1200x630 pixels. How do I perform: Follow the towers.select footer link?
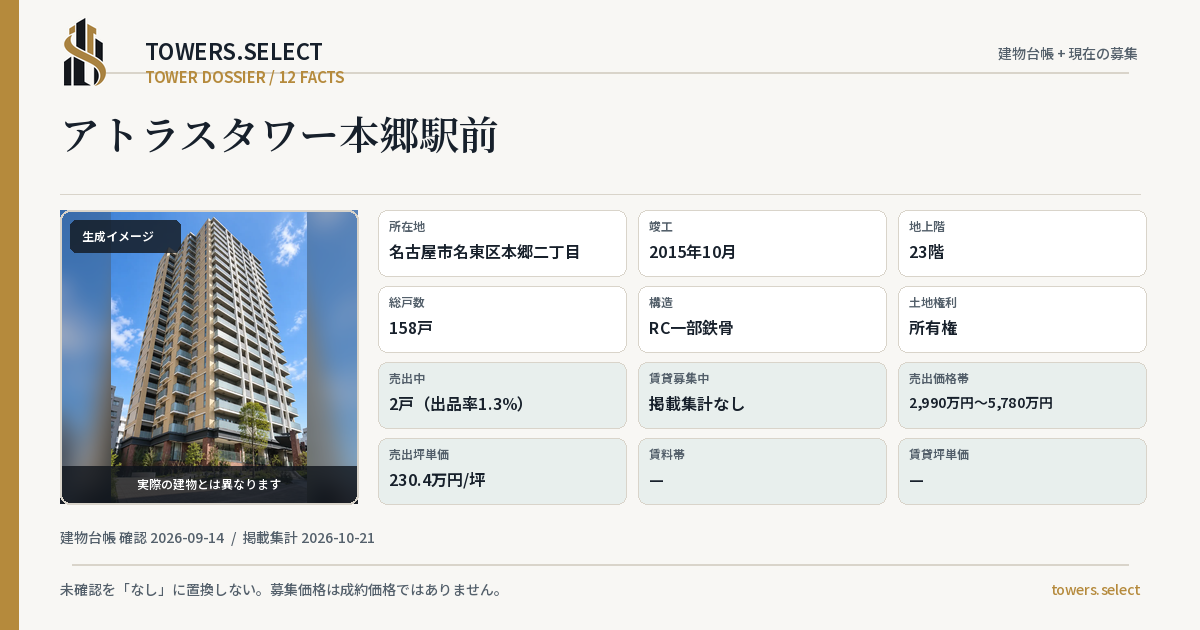tap(1095, 589)
